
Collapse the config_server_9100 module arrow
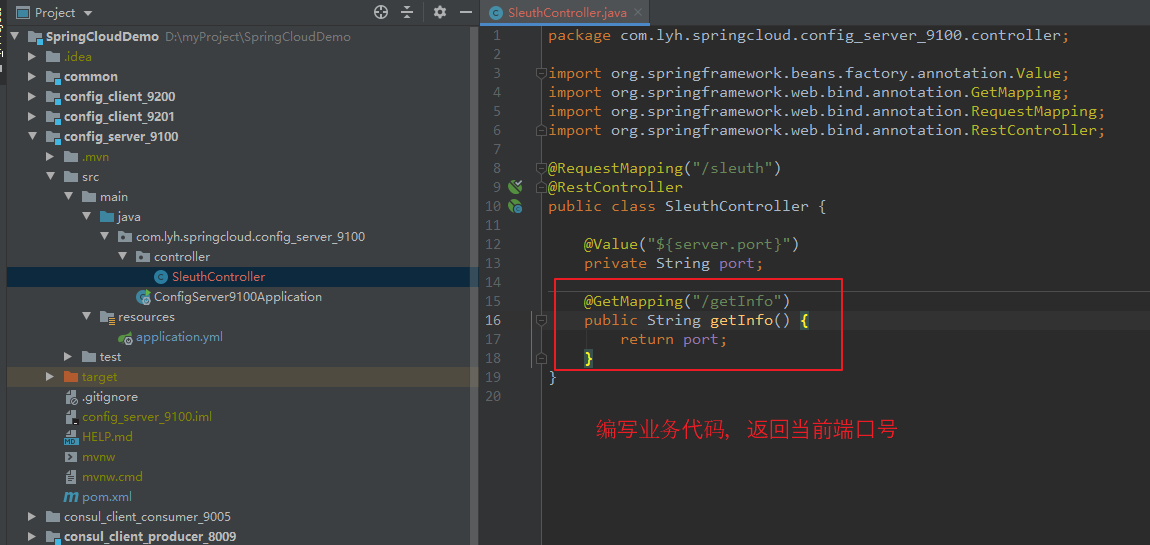tap(32, 136)
